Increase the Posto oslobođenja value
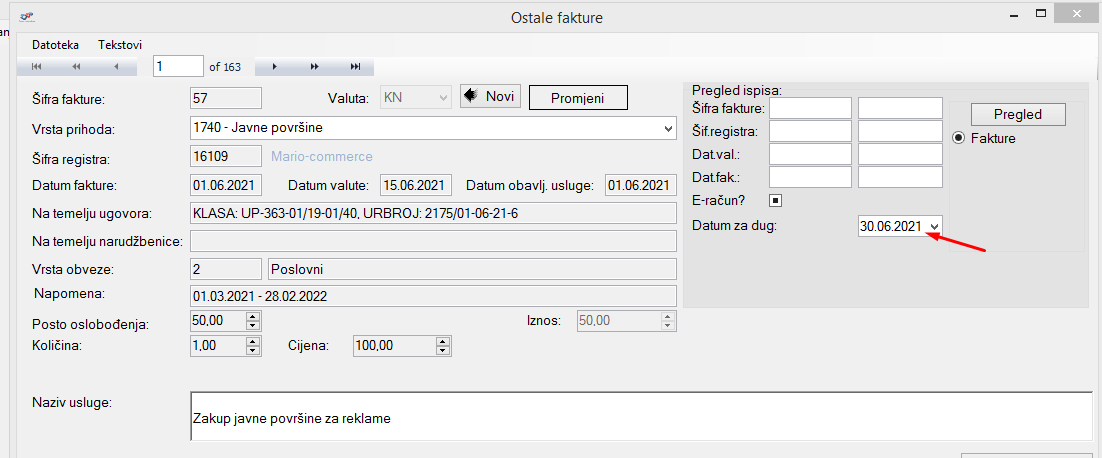Viewport: 1102px width, 458px height. (252, 316)
